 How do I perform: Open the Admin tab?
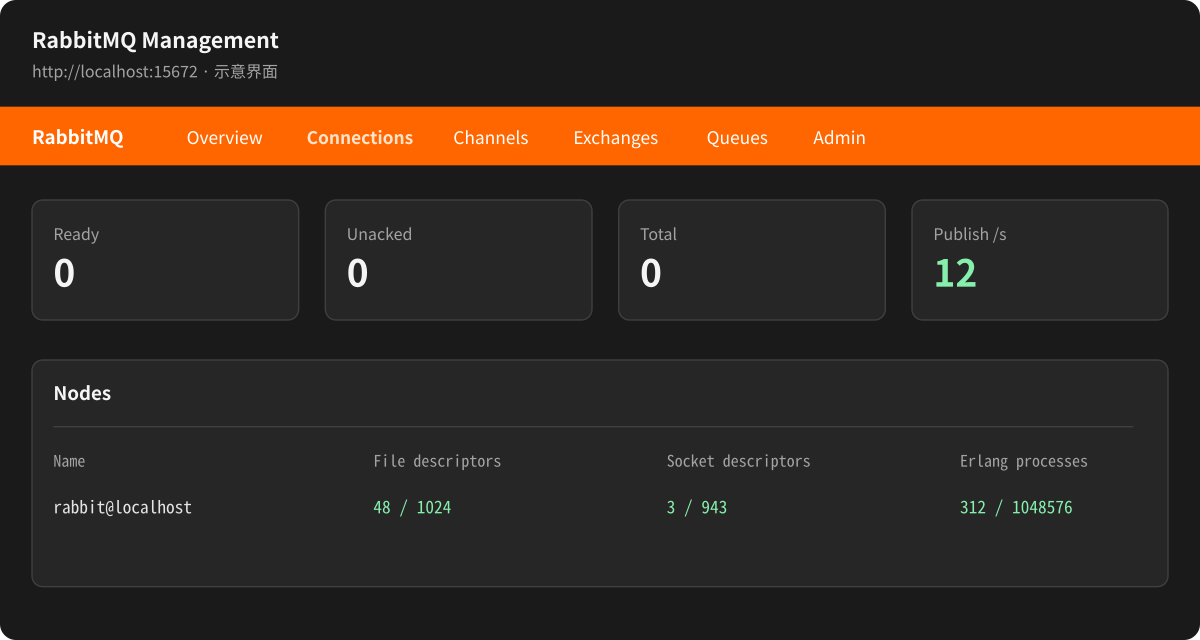click(839, 138)
